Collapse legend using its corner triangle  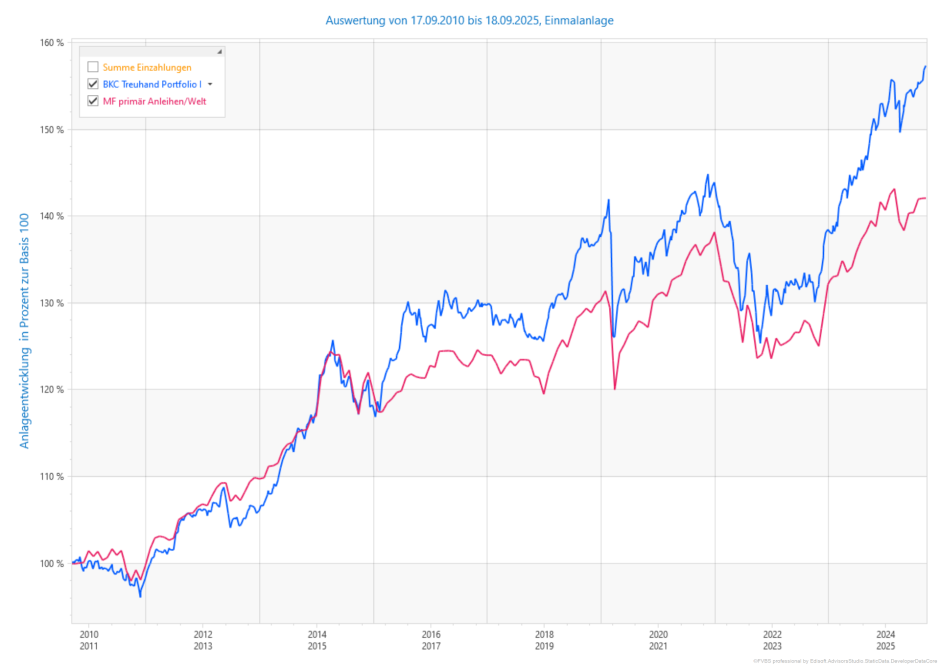click(x=219, y=51)
